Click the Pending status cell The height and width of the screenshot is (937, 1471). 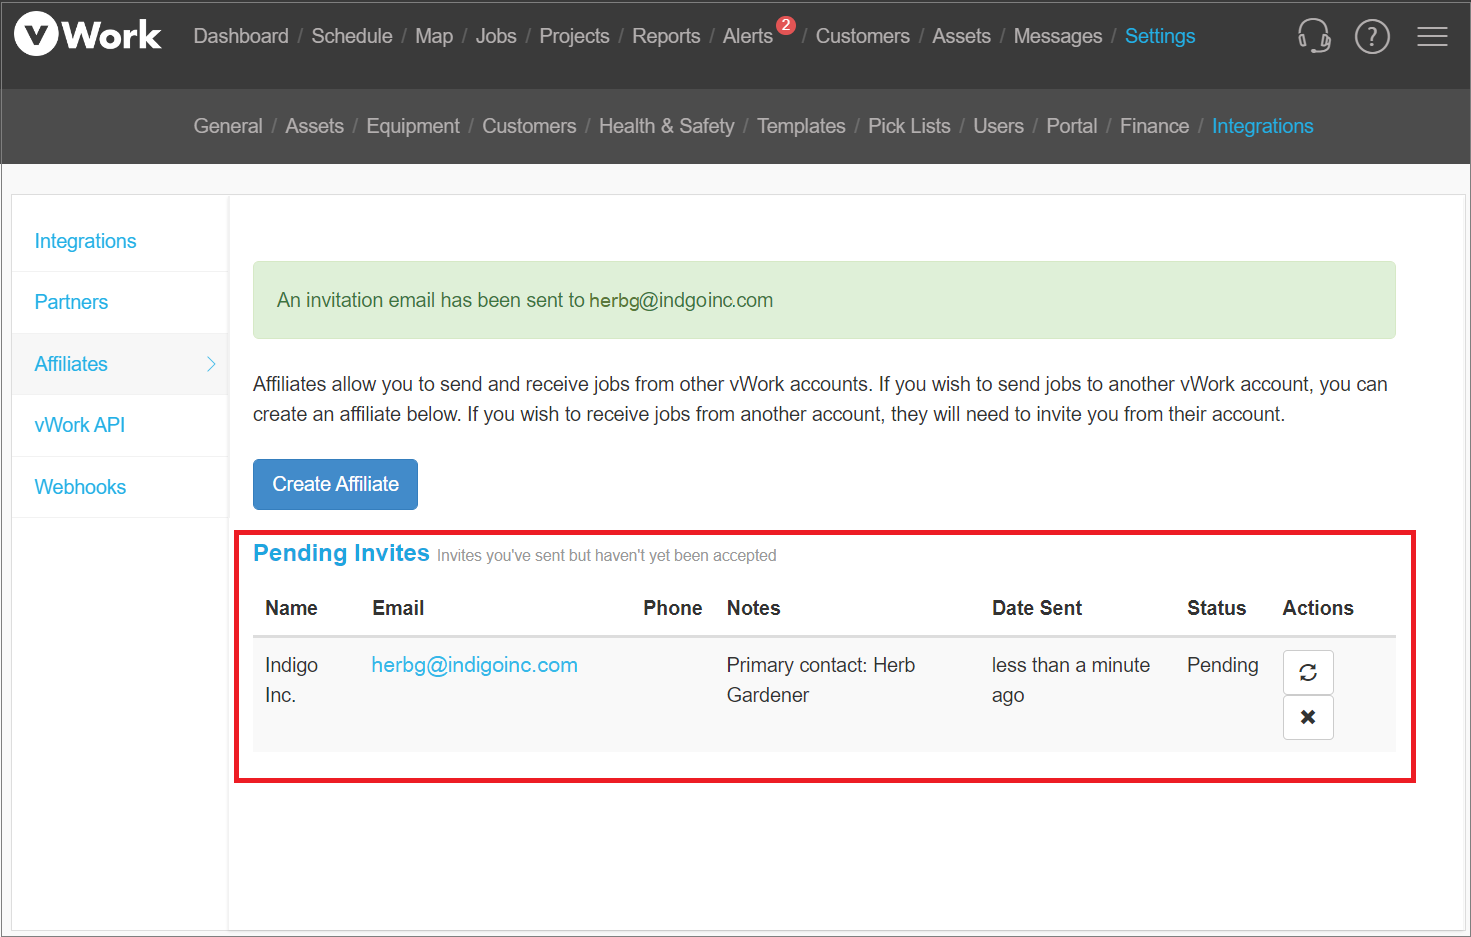[1222, 665]
